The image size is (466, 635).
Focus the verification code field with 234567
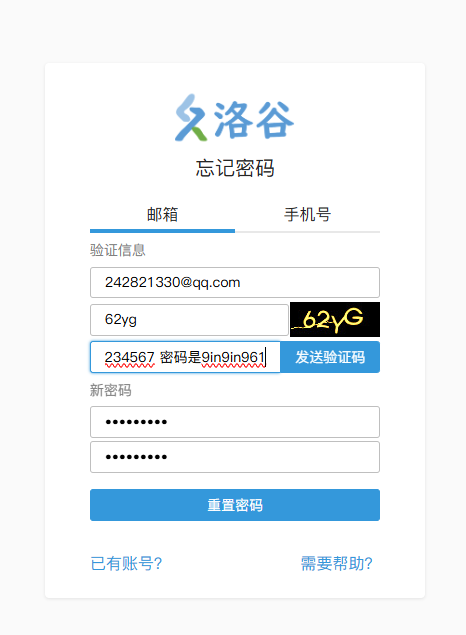[185, 357]
